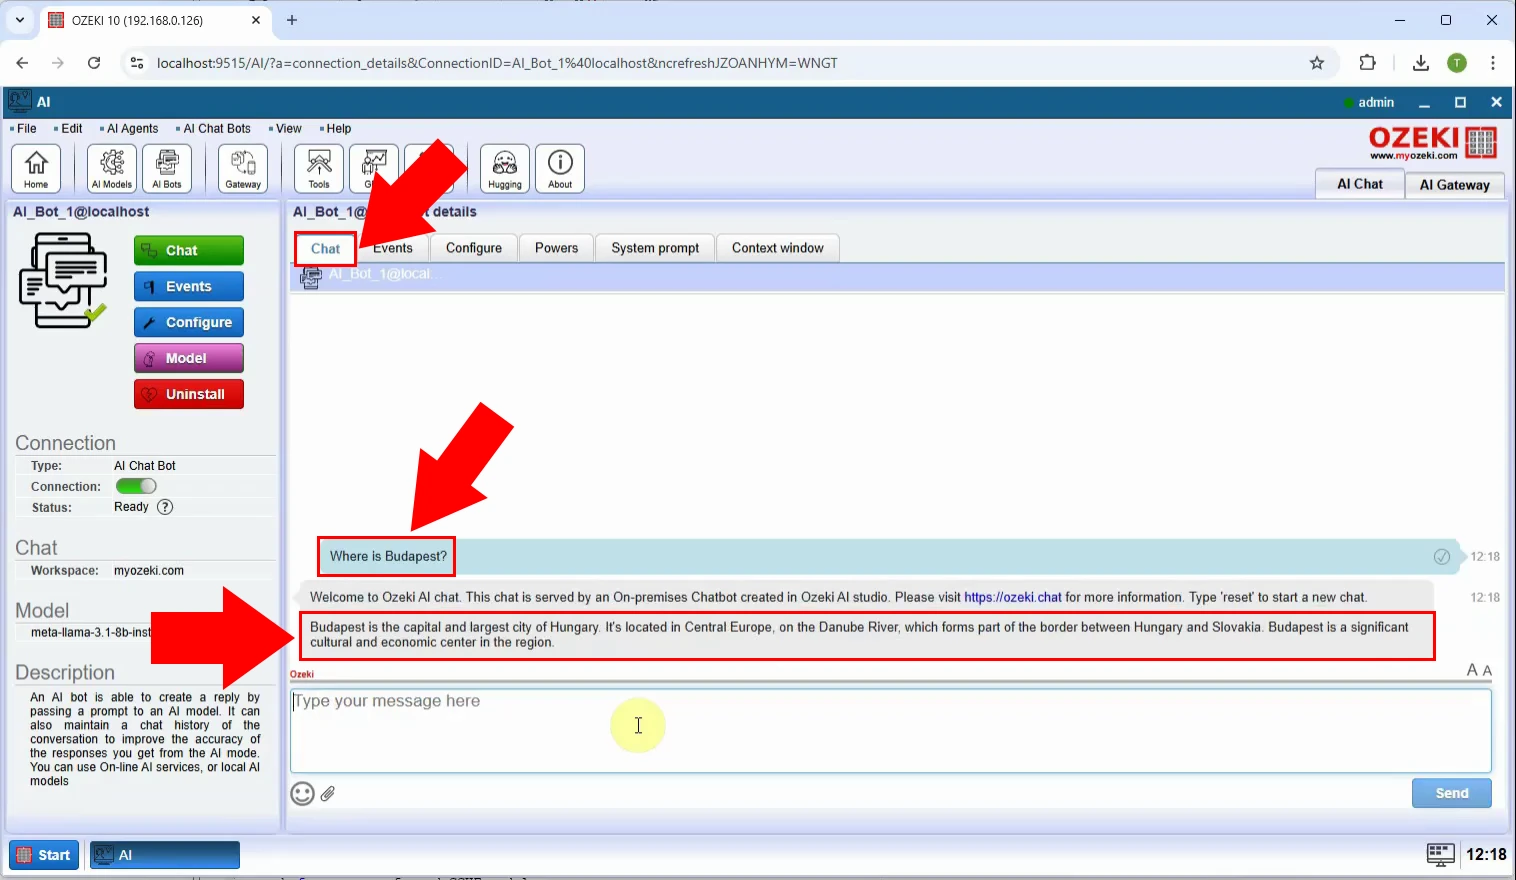Click the large font size A
This screenshot has height=880, width=1516.
[x=1472, y=670]
